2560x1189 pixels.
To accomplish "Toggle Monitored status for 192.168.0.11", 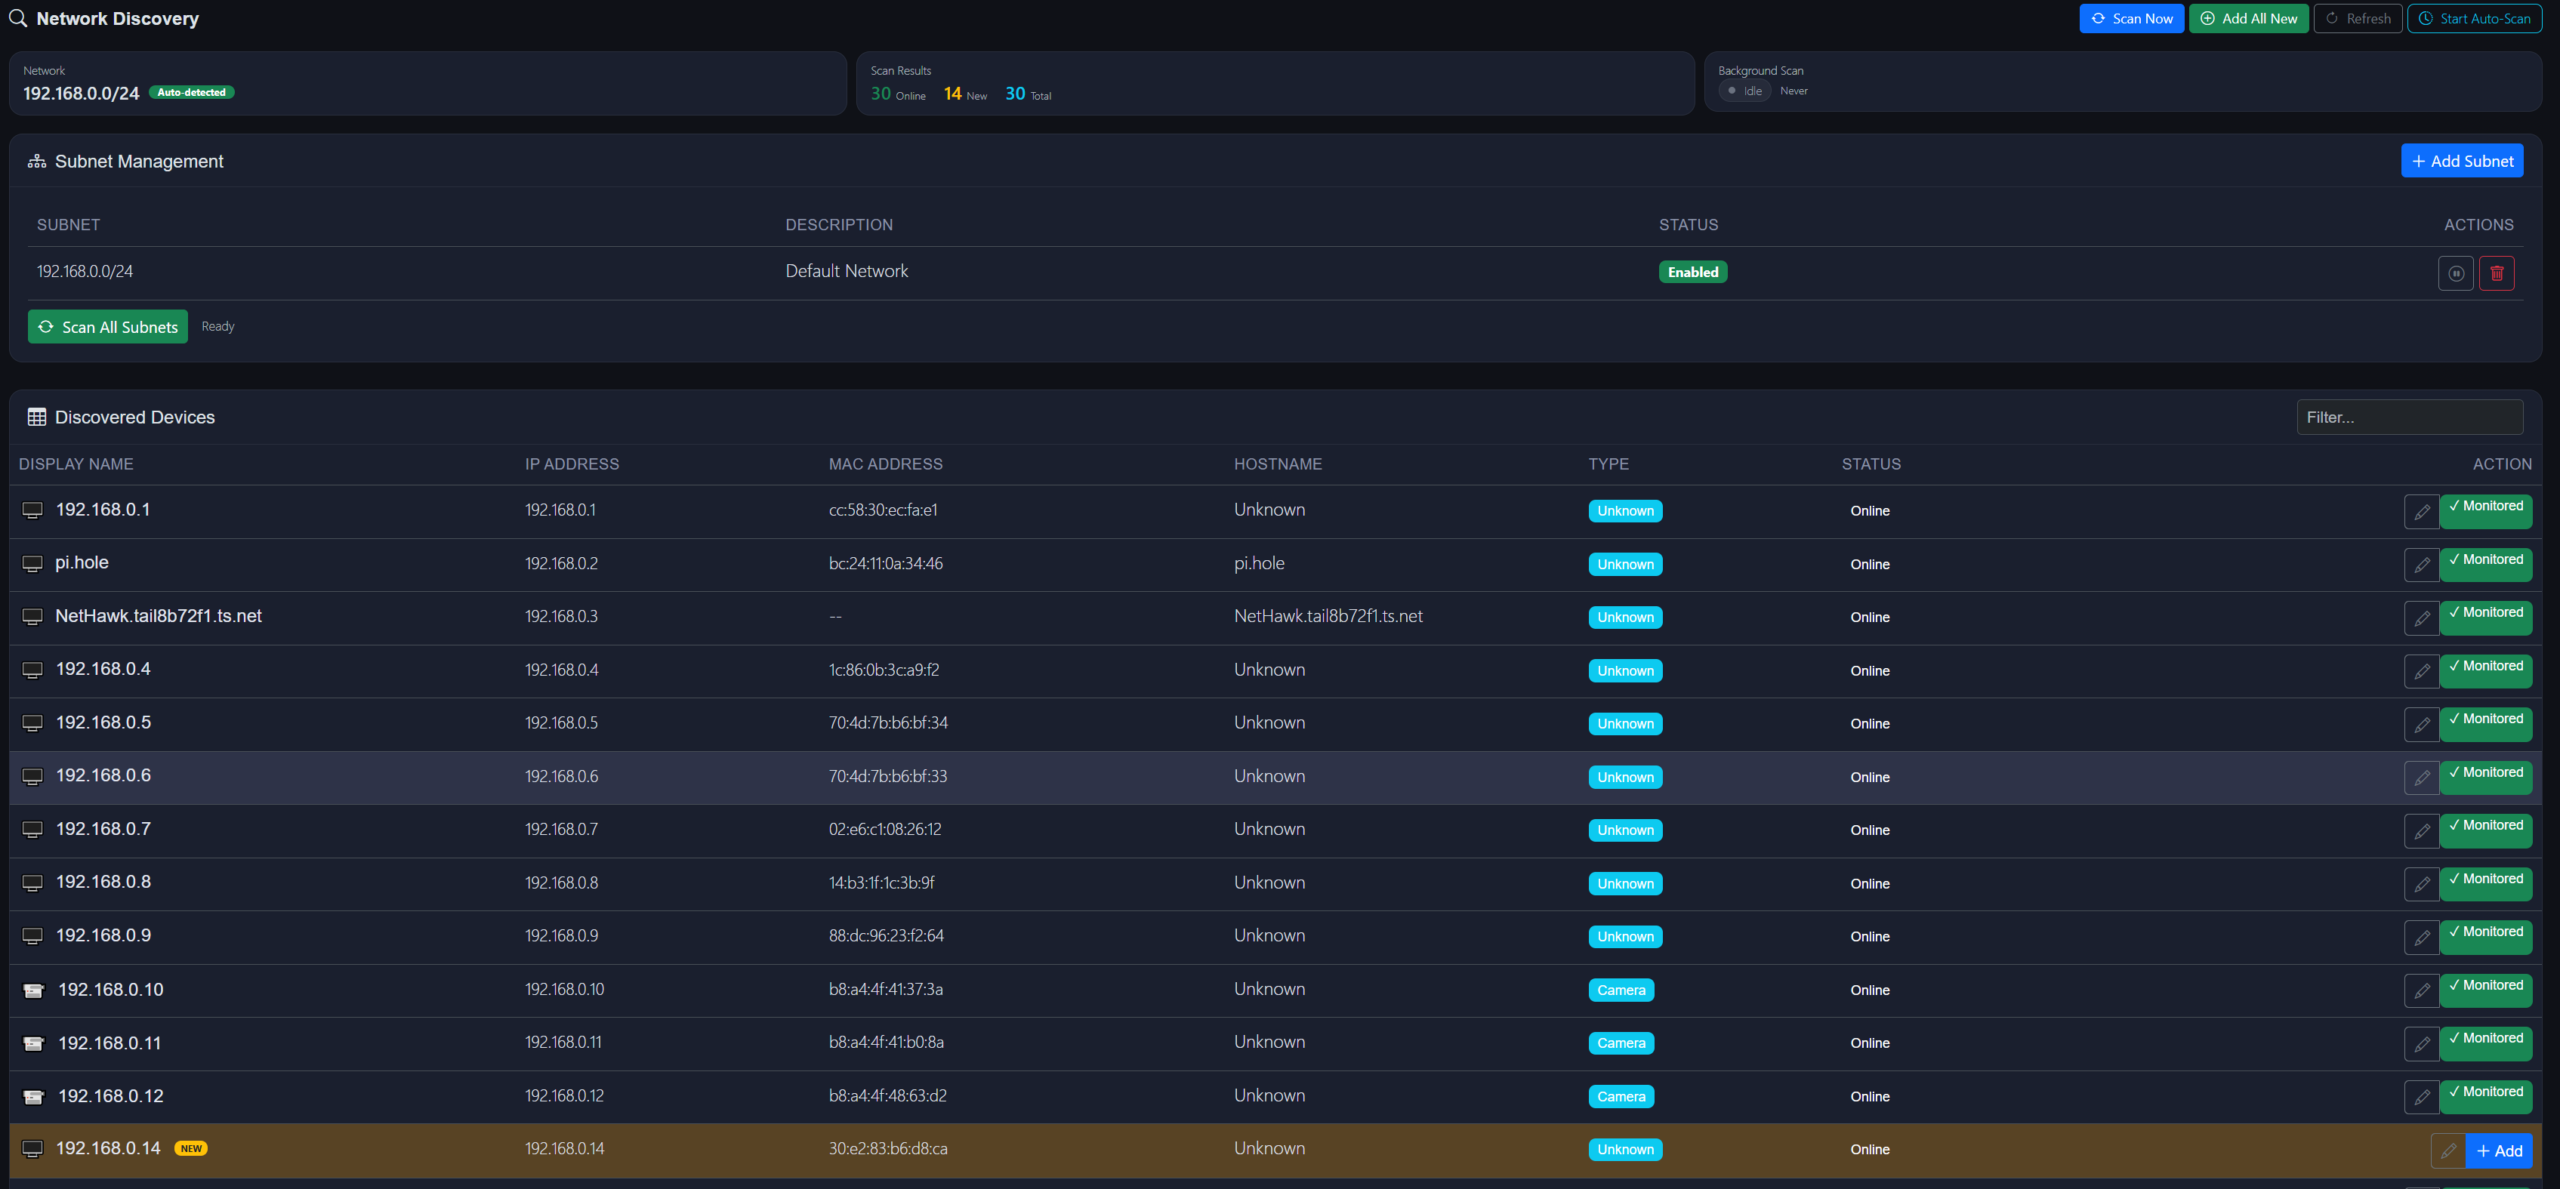I will [x=2485, y=1044].
